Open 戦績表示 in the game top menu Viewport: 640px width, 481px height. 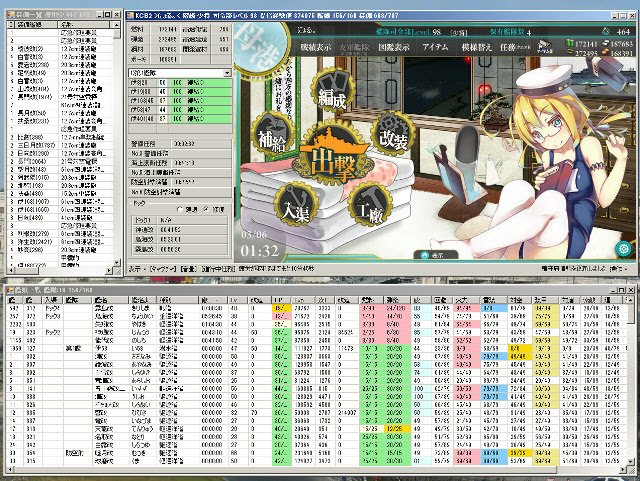[x=316, y=47]
